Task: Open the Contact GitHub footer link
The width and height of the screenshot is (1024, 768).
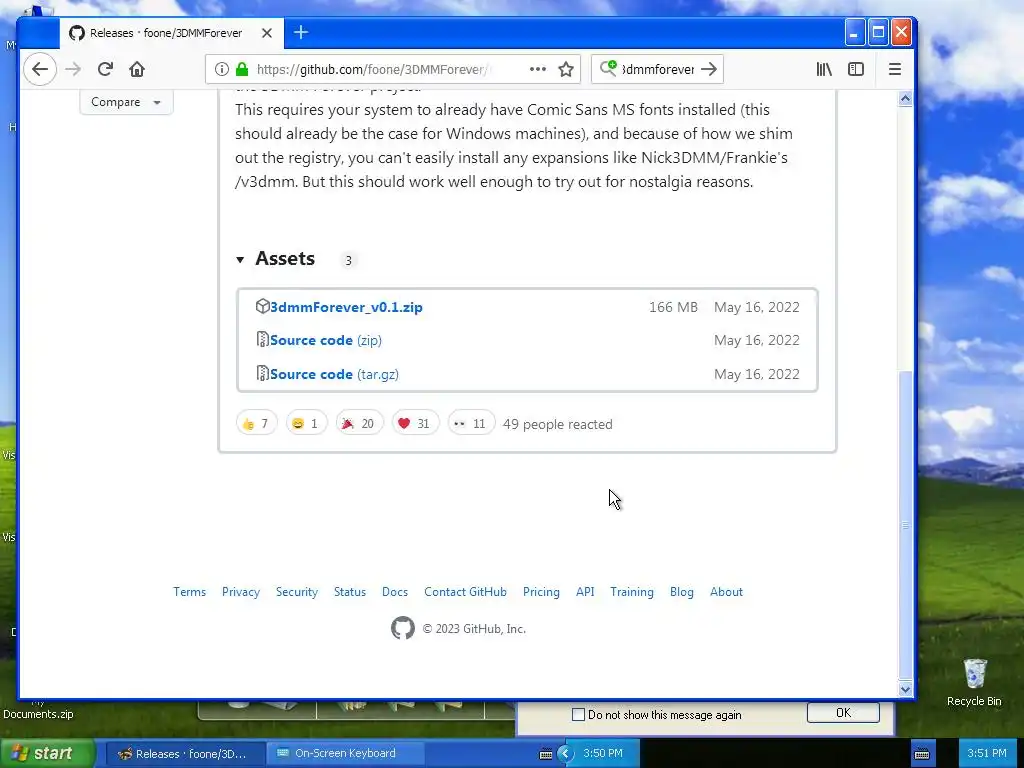Action: (x=466, y=592)
